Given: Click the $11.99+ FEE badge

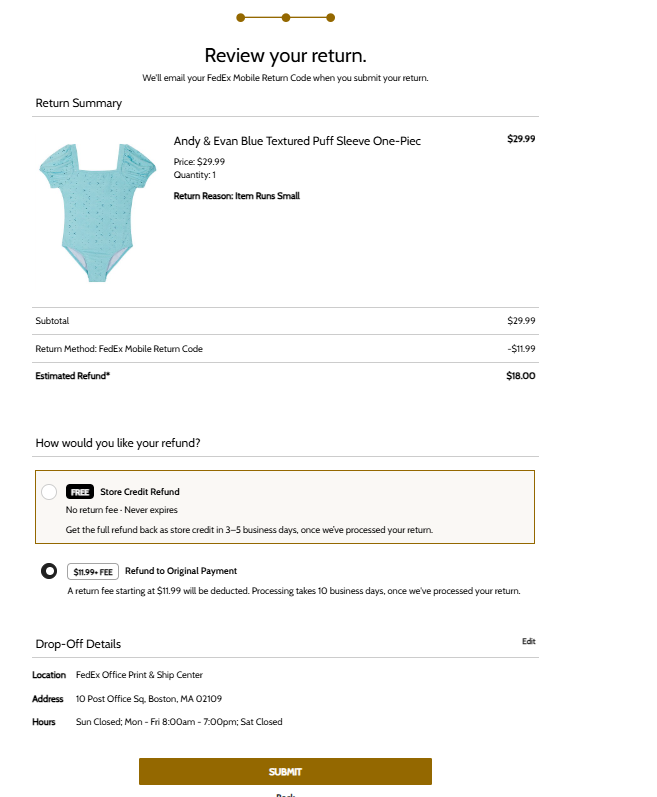Looking at the screenshot, I should (x=93, y=571).
